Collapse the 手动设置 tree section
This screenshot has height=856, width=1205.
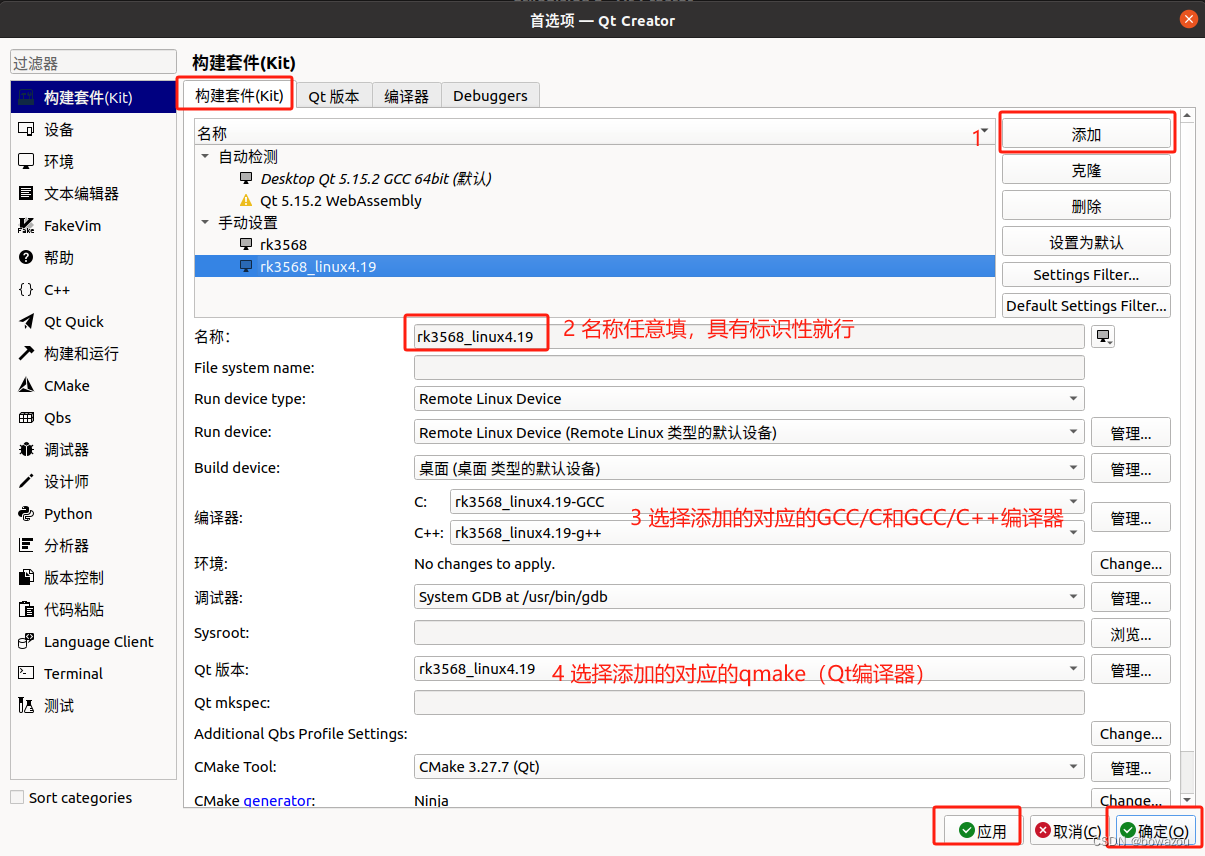[204, 222]
